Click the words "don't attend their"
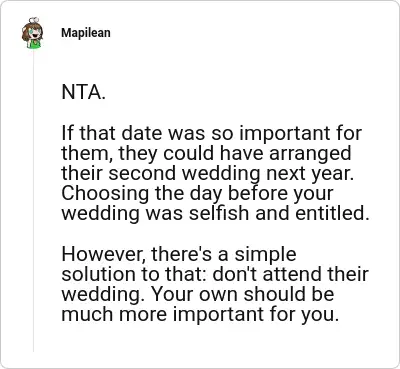 point(290,274)
